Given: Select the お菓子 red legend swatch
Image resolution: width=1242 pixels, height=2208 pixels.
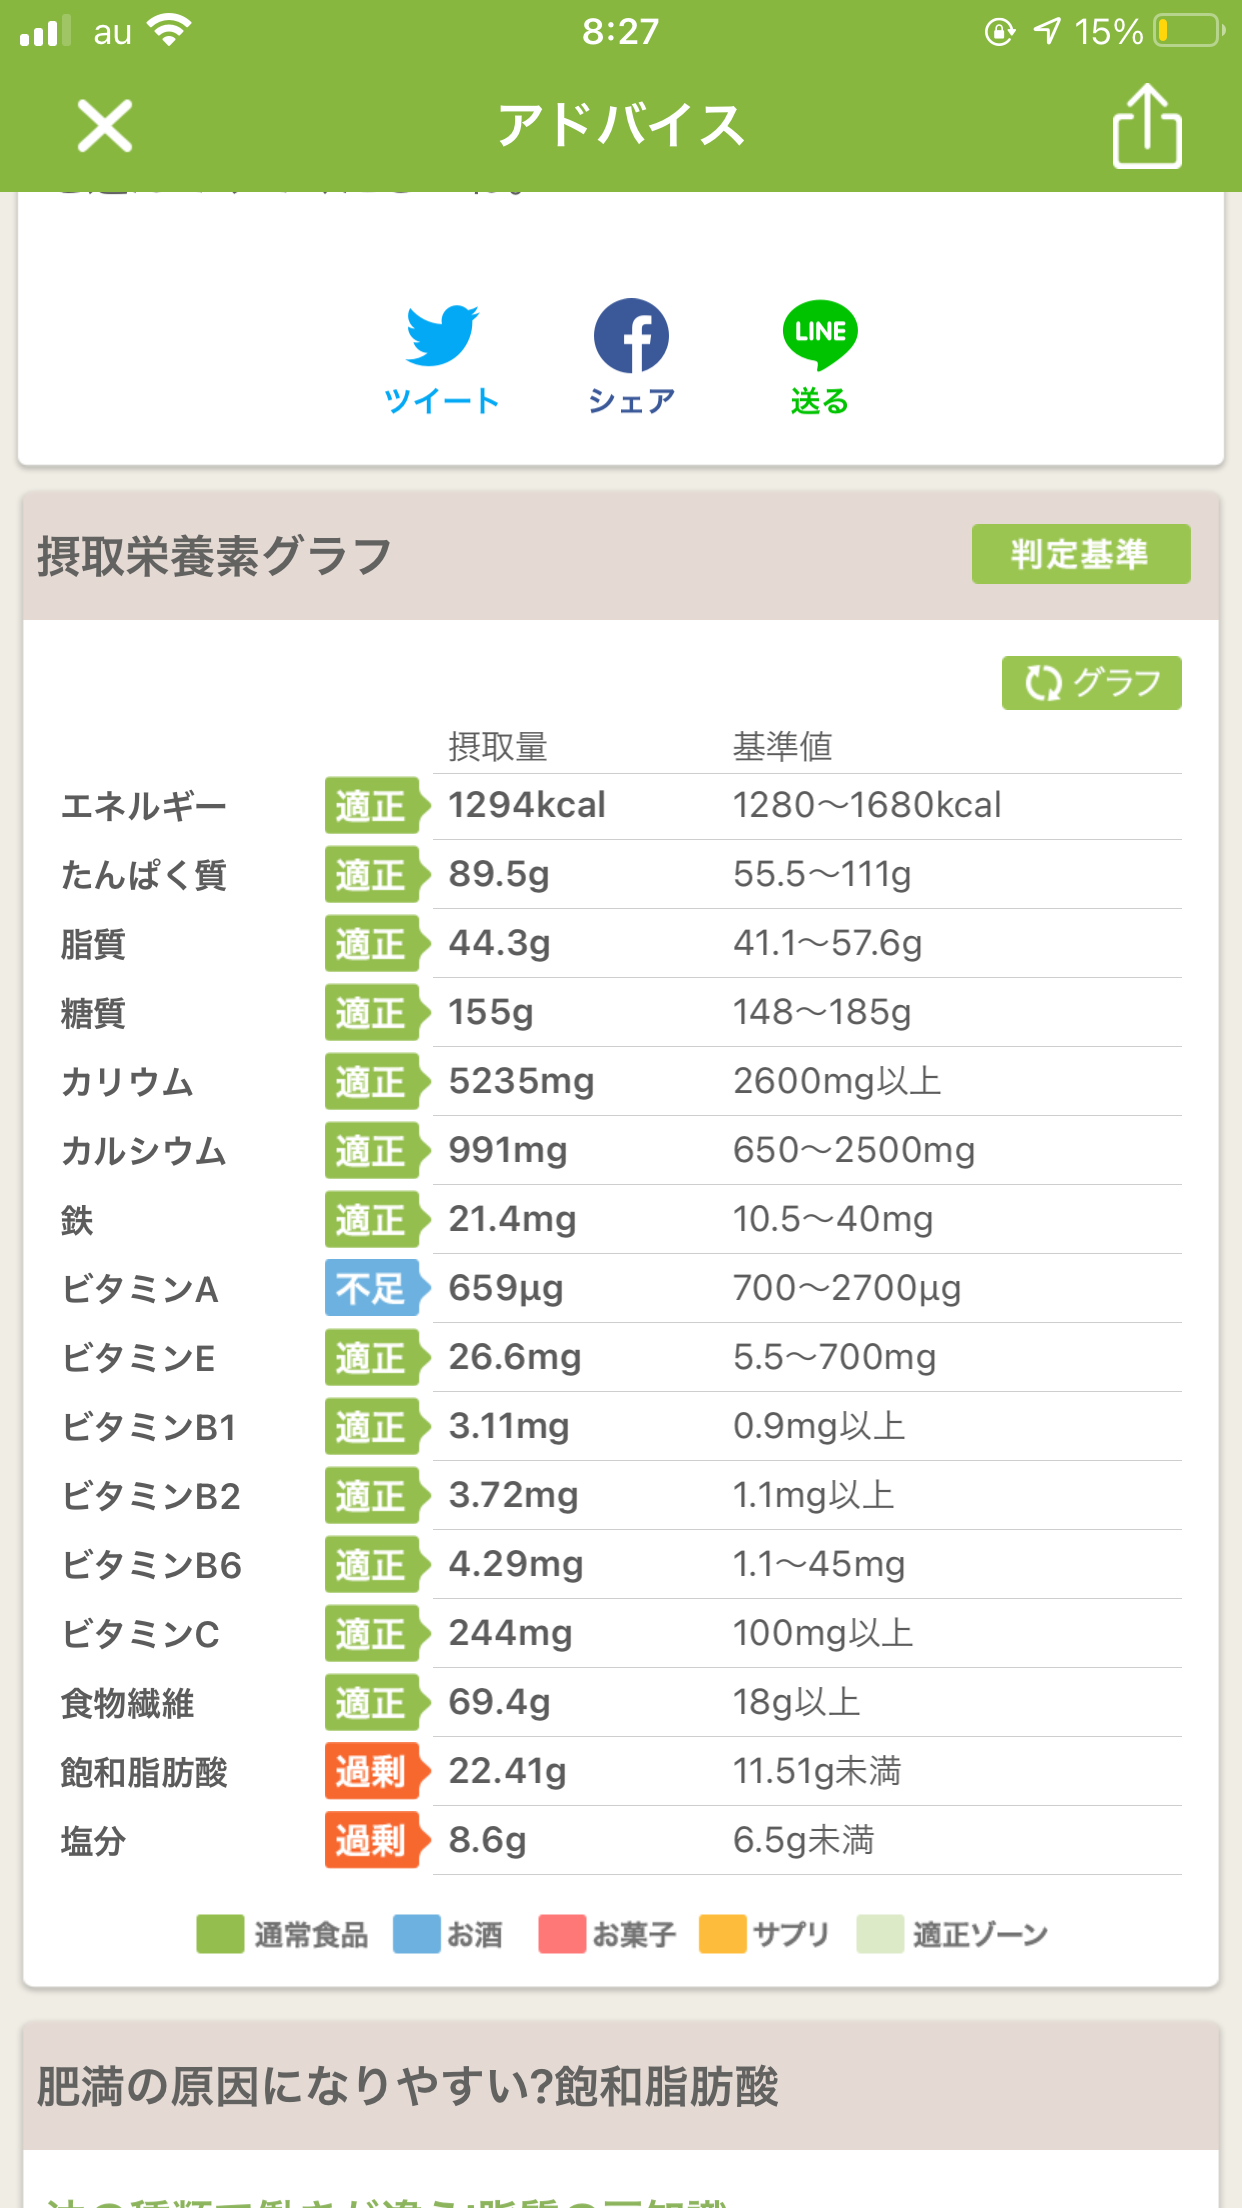Looking at the screenshot, I should coord(562,1934).
